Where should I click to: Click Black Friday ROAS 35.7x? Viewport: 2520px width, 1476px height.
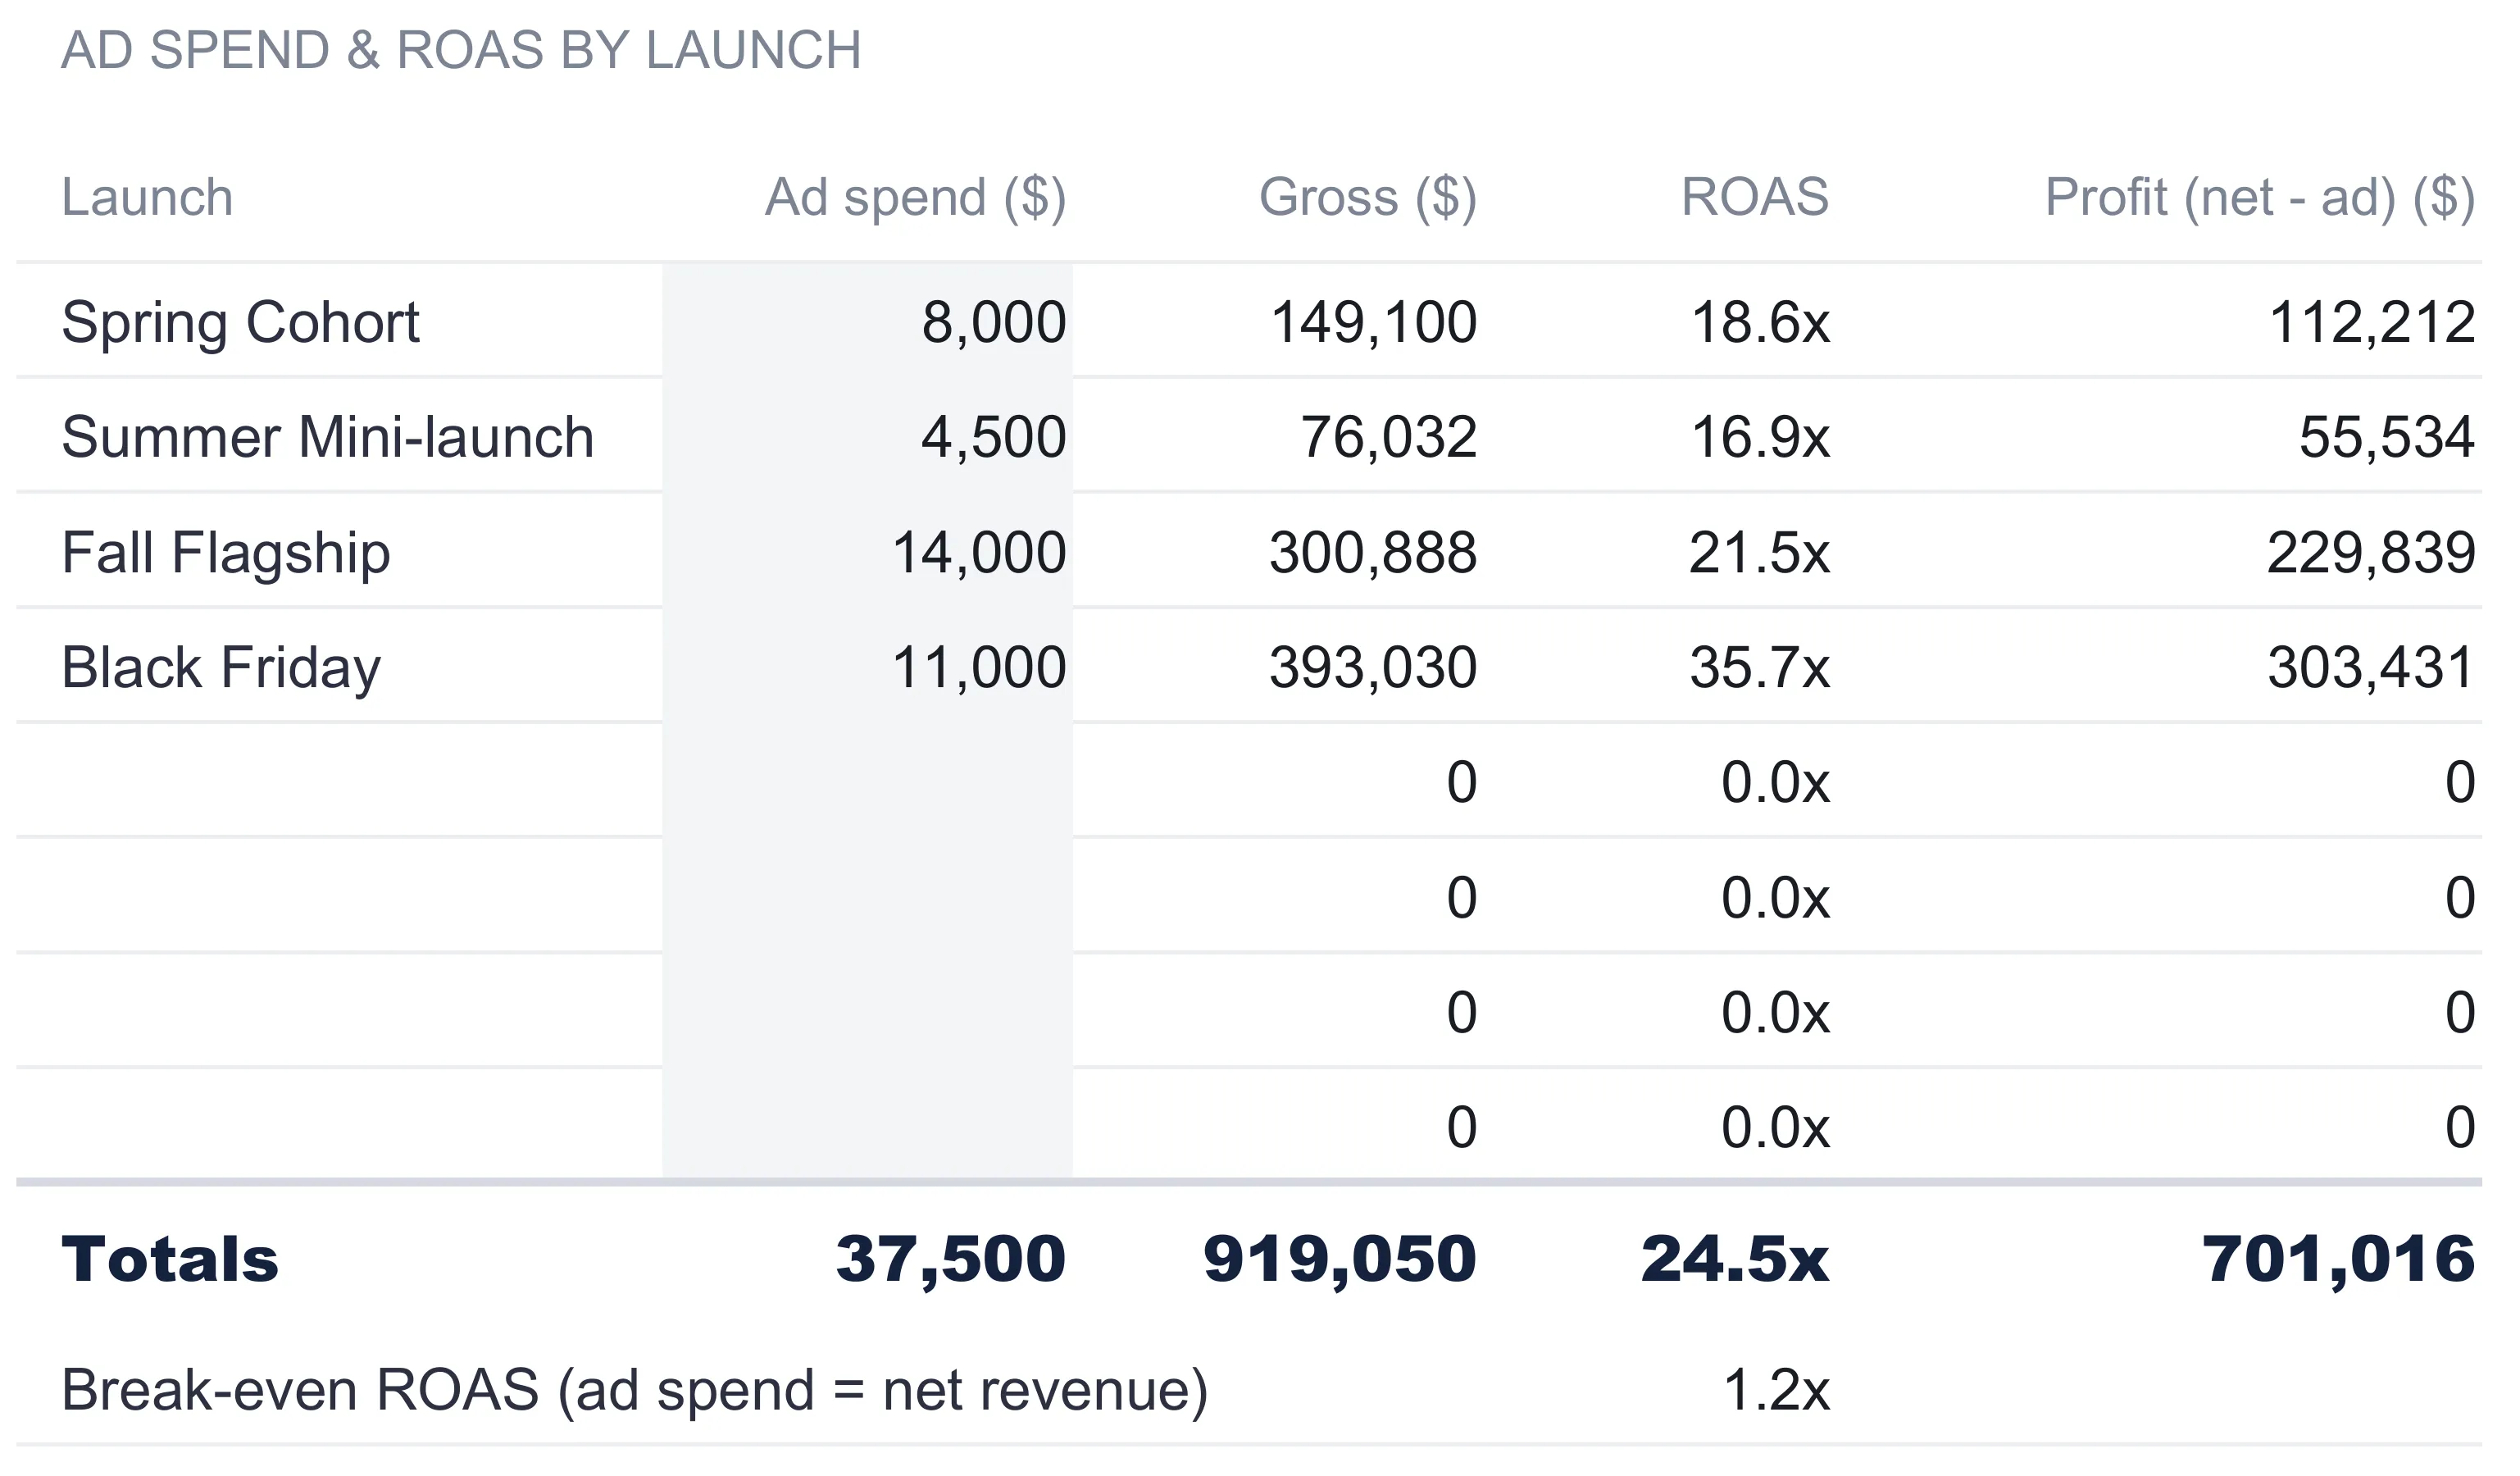click(x=1760, y=668)
